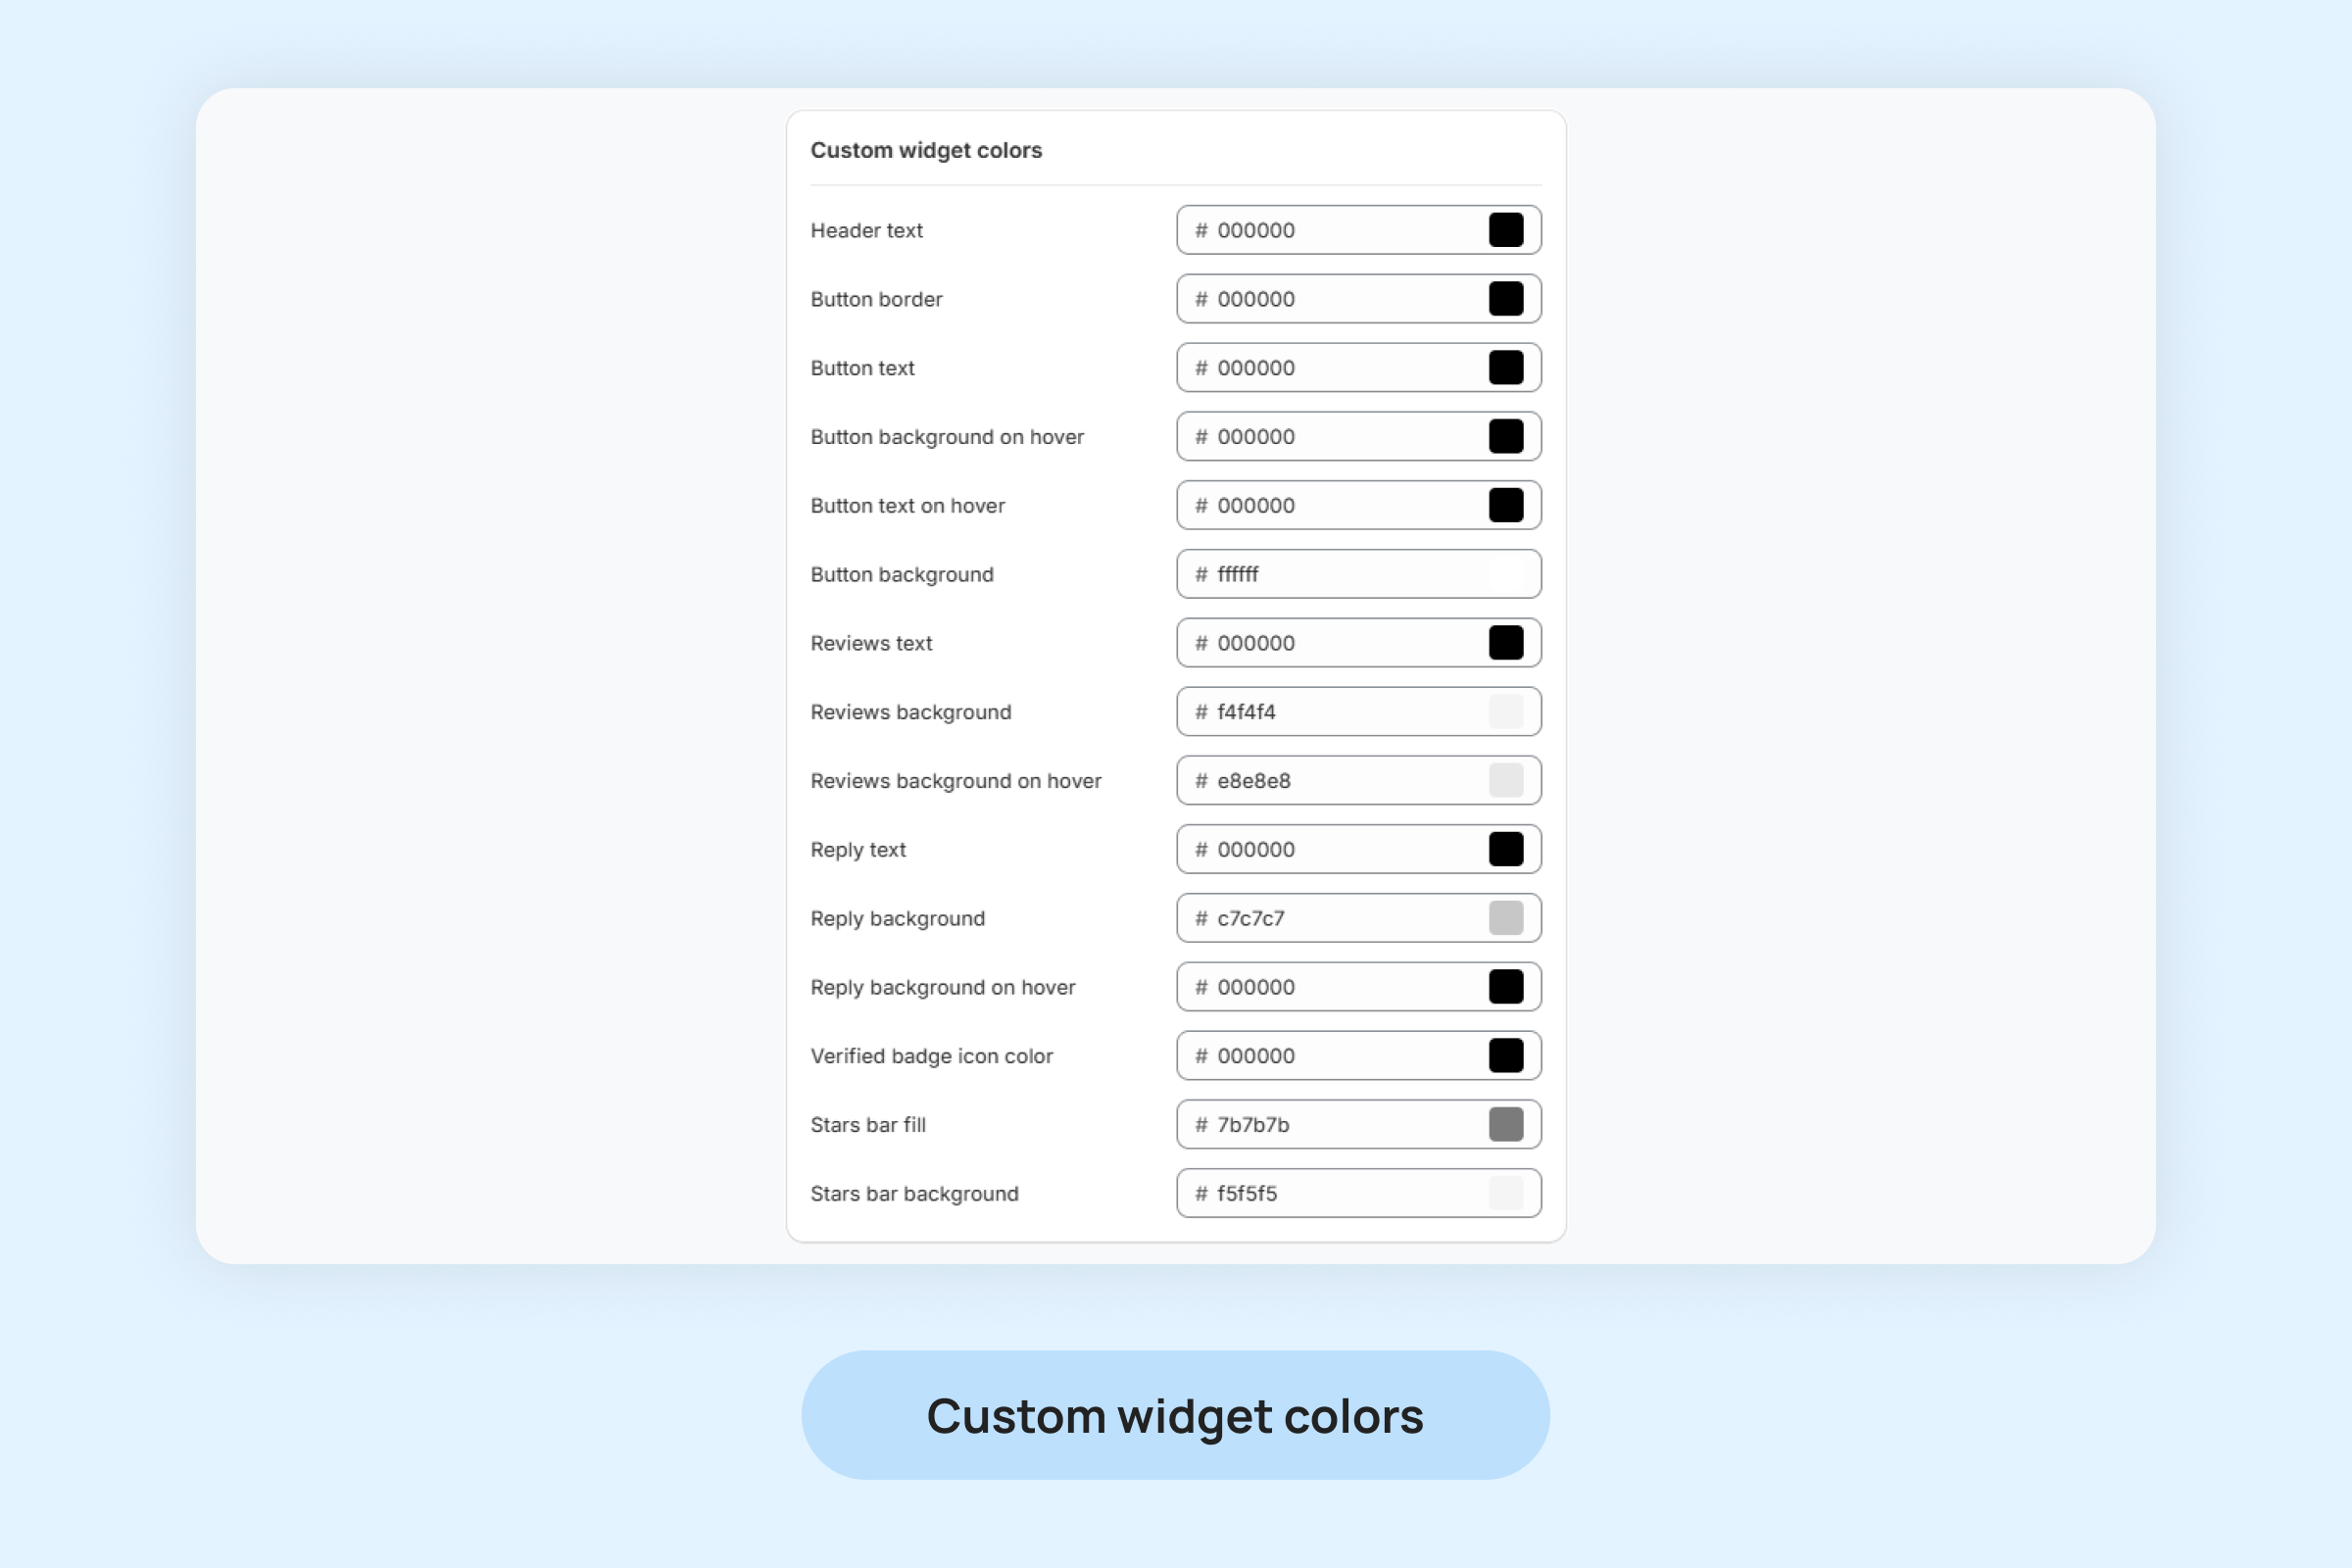Screen dimensions: 2352x1568
Task: Click the Button text on hover swatch
Action: (1505, 505)
